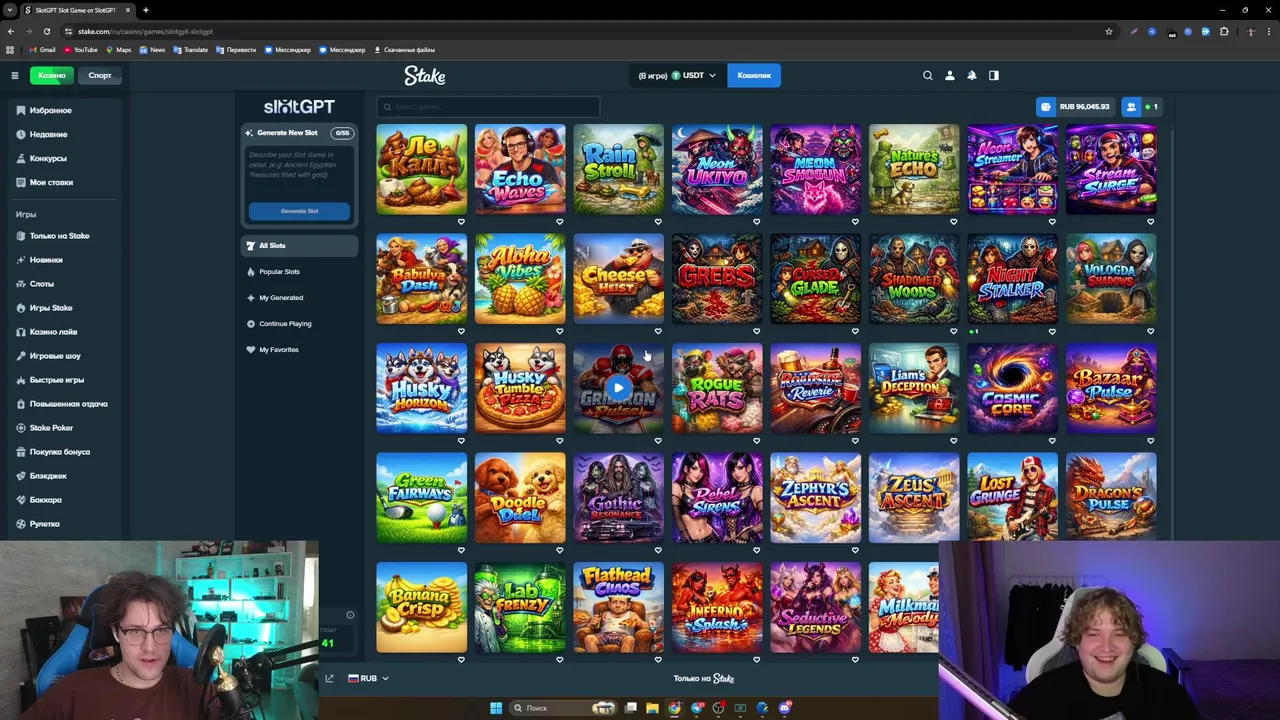Go back with browser back arrow

click(11, 31)
